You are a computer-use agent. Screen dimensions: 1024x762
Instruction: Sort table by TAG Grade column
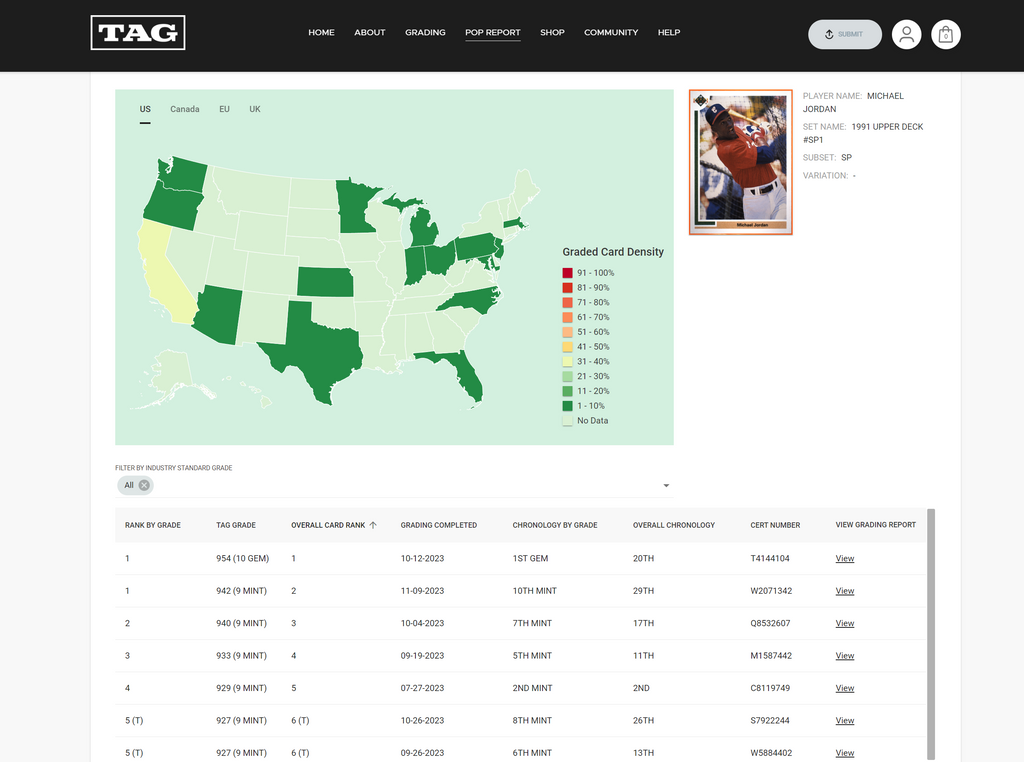point(236,525)
